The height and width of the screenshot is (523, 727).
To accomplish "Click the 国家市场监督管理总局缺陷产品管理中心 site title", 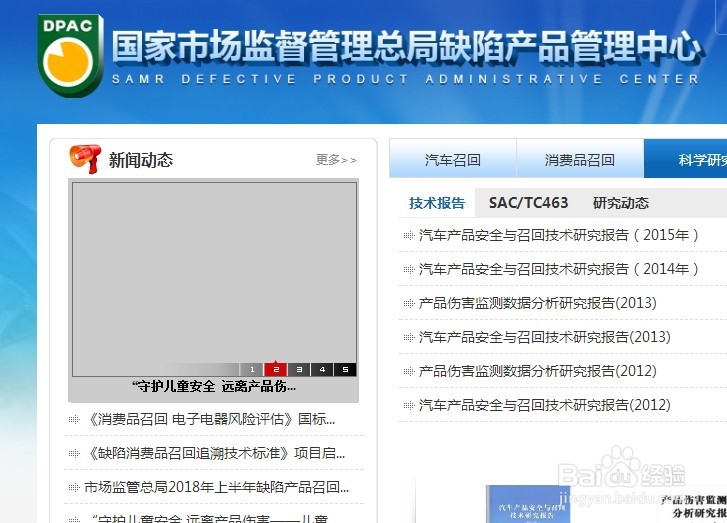I will pyautogui.click(x=406, y=46).
